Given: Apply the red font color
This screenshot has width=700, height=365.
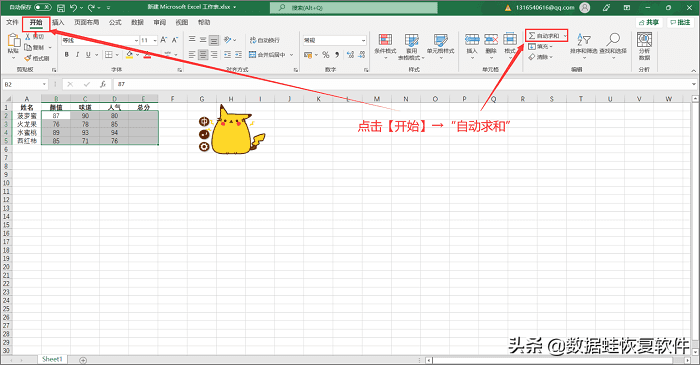Looking at the screenshot, I should coord(147,54).
